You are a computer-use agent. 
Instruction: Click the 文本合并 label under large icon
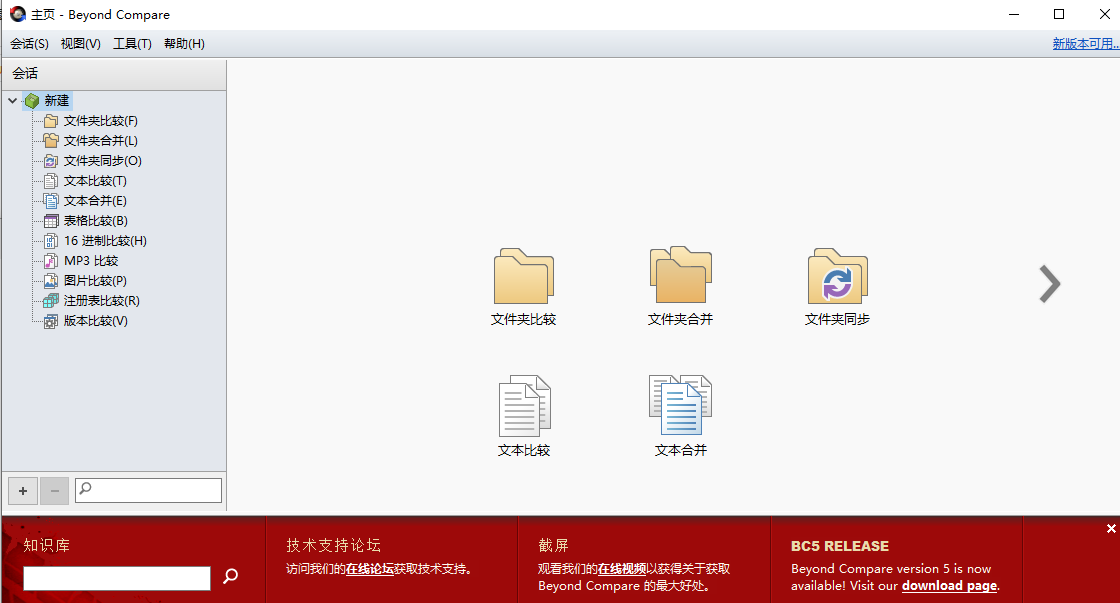[x=681, y=450]
